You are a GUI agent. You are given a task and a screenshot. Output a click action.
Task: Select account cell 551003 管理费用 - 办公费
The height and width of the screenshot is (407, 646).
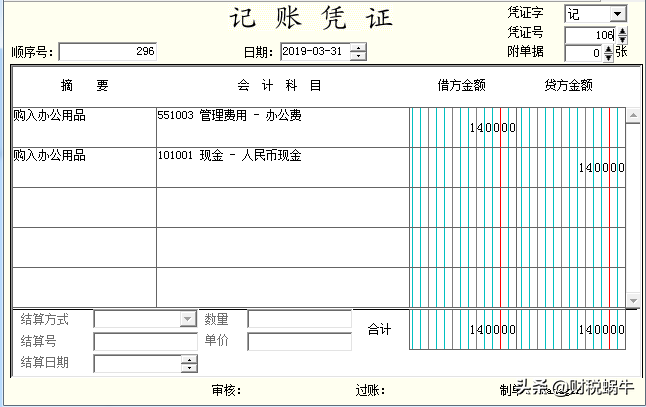[282, 127]
